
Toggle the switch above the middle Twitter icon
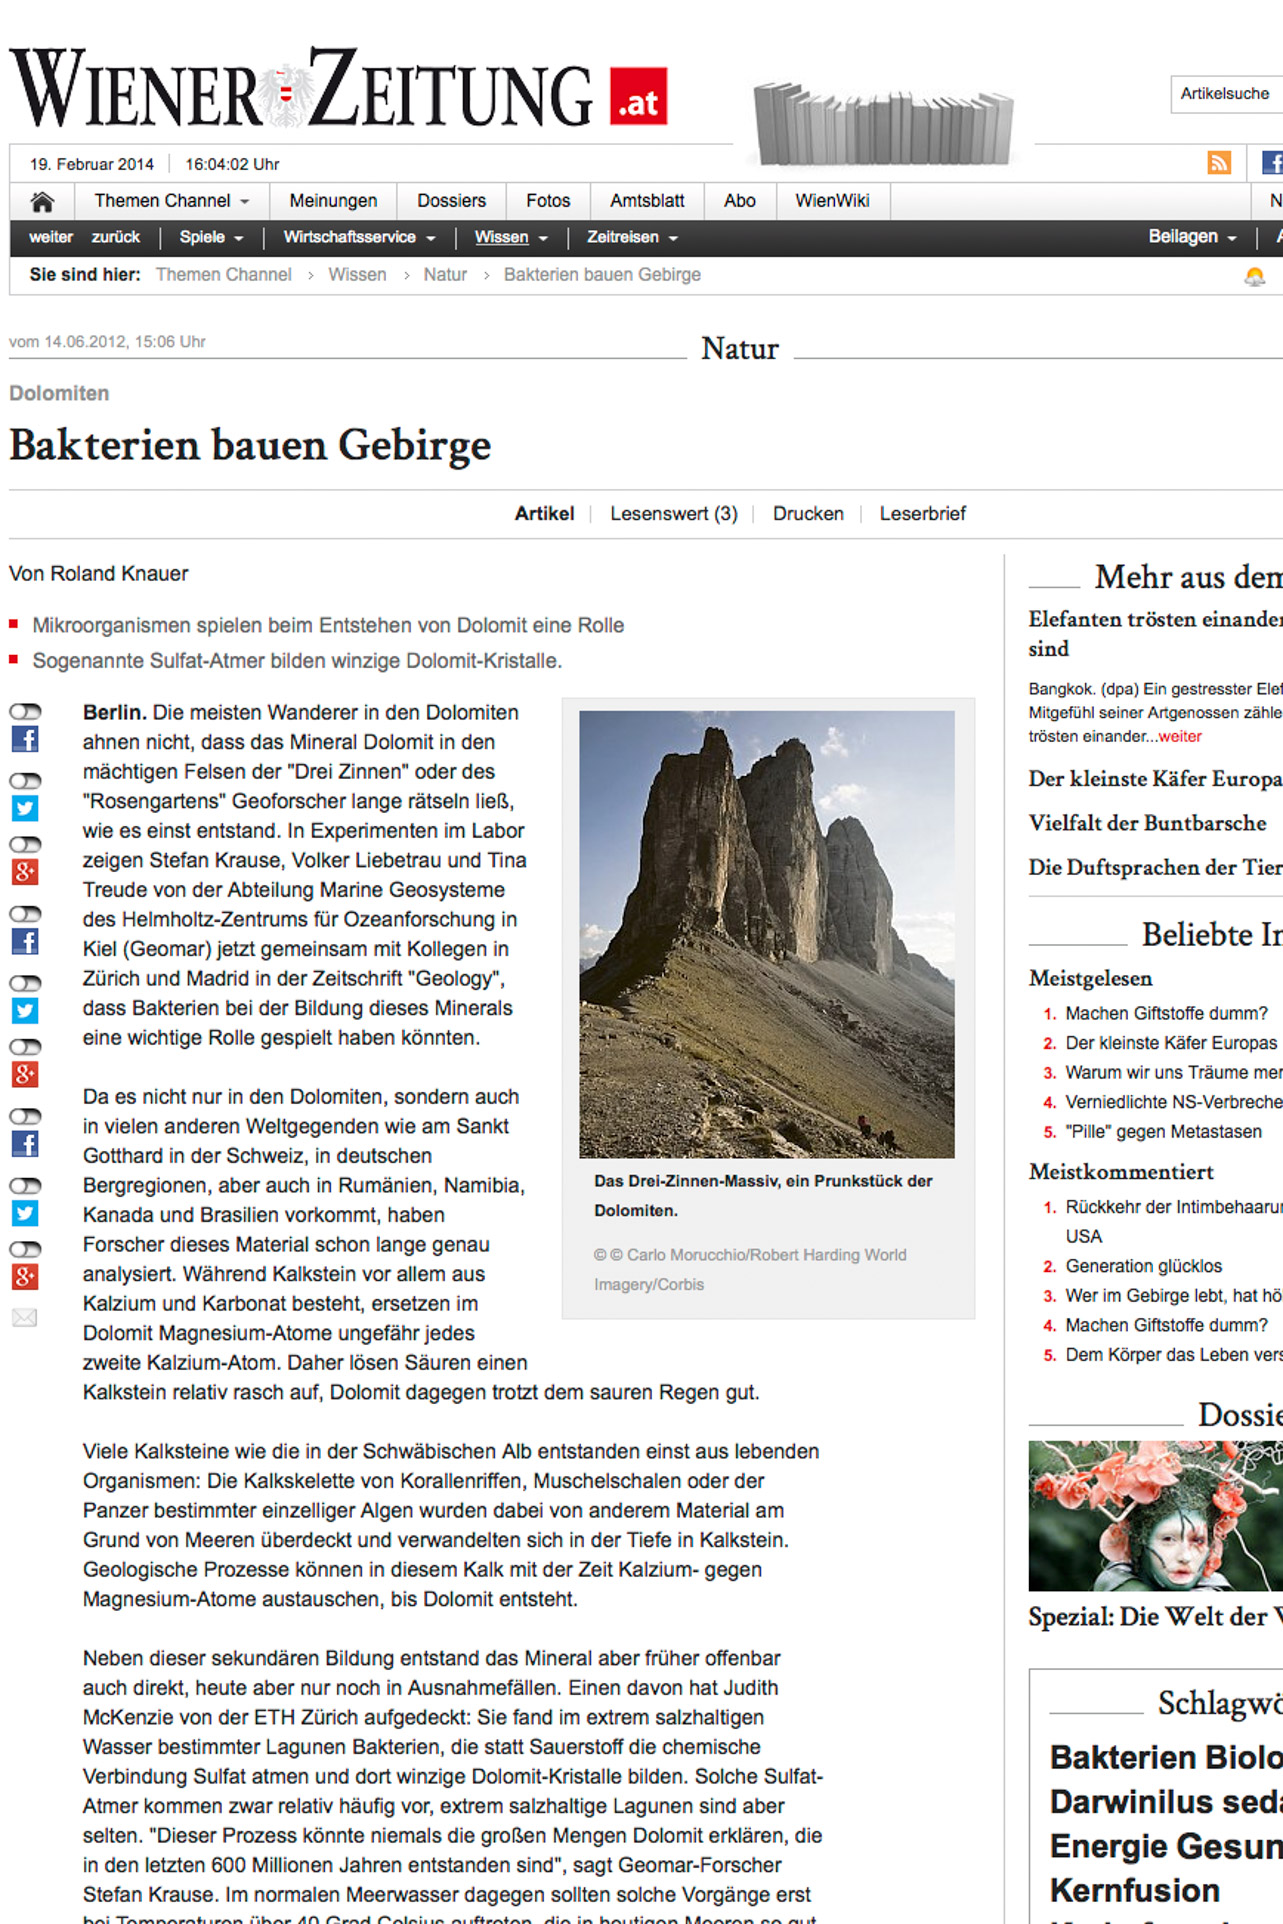point(25,983)
